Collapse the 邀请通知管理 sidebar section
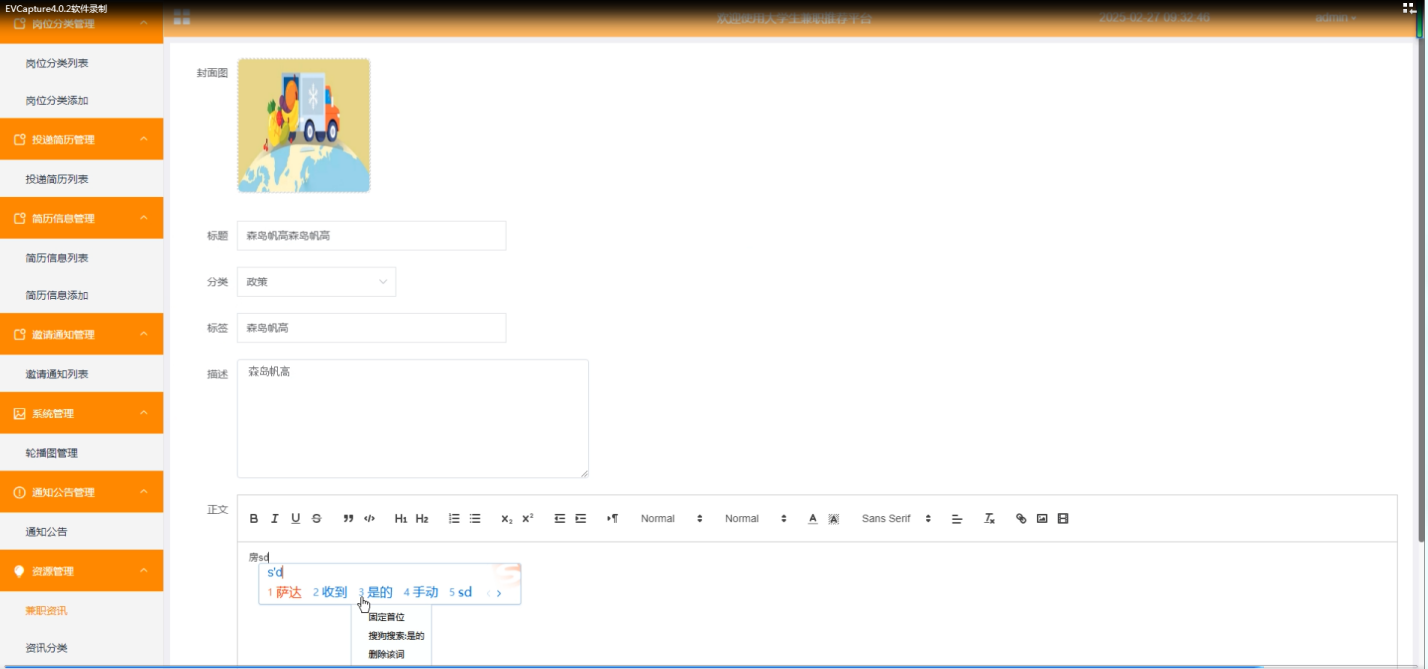 pyautogui.click(x=82, y=334)
